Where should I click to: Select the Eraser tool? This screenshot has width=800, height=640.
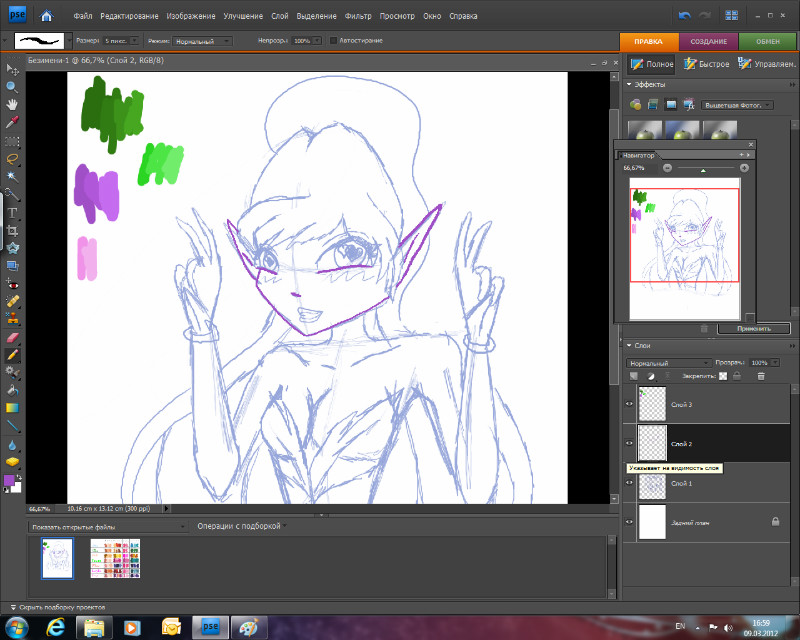pyautogui.click(x=13, y=336)
